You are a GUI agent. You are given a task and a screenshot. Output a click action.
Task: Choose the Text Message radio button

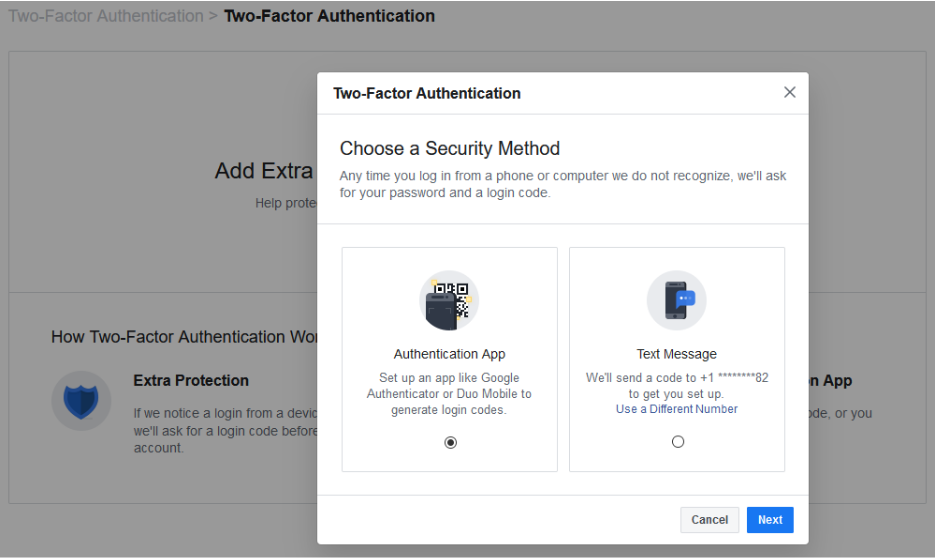(x=678, y=442)
